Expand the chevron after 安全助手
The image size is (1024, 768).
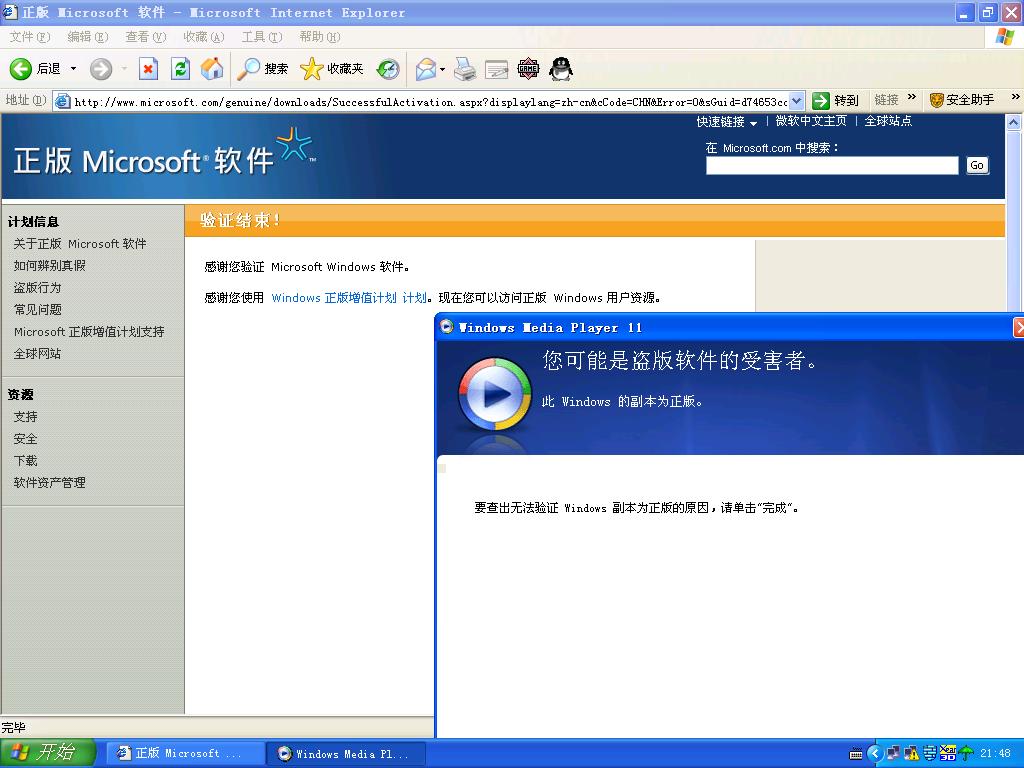pos(1015,97)
